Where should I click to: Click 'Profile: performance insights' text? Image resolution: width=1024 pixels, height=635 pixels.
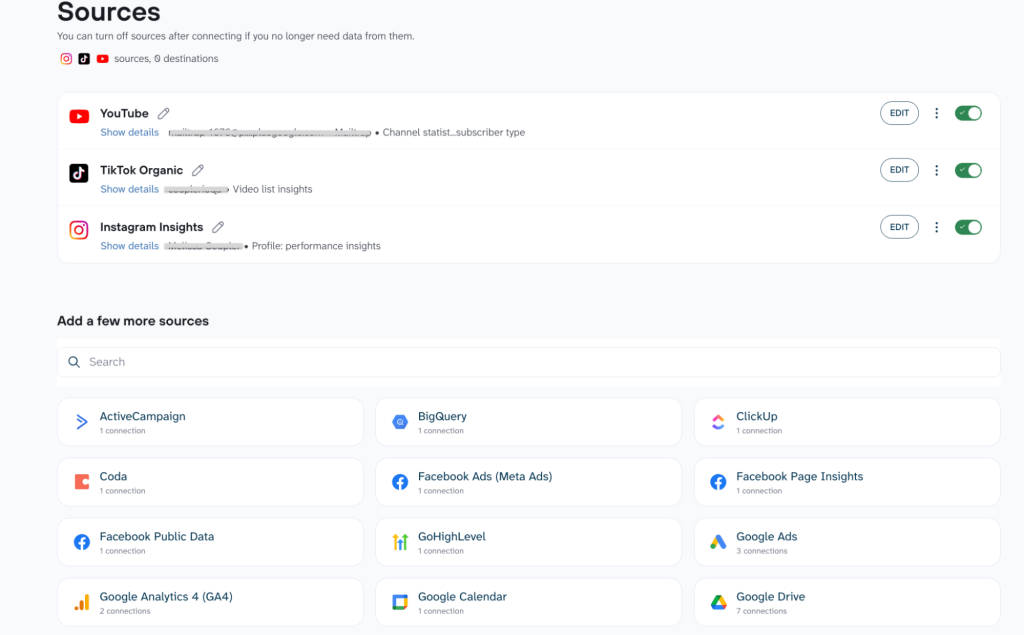point(316,246)
